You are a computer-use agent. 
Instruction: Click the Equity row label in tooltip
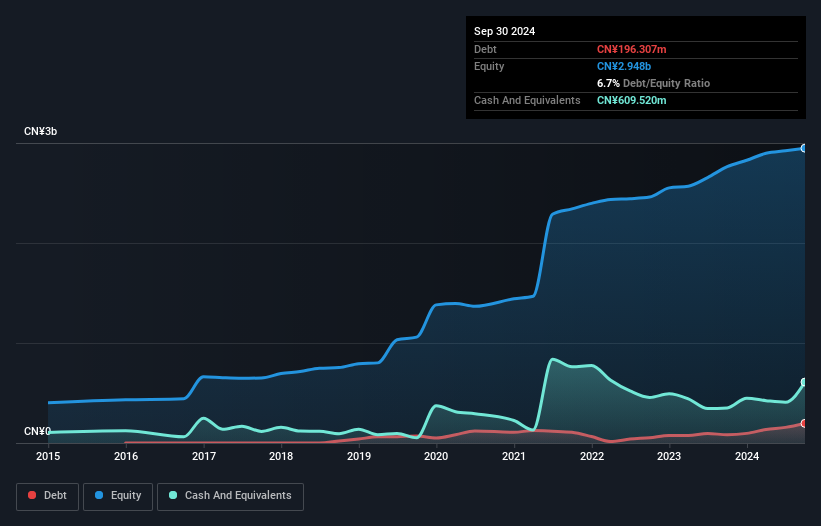tap(489, 66)
